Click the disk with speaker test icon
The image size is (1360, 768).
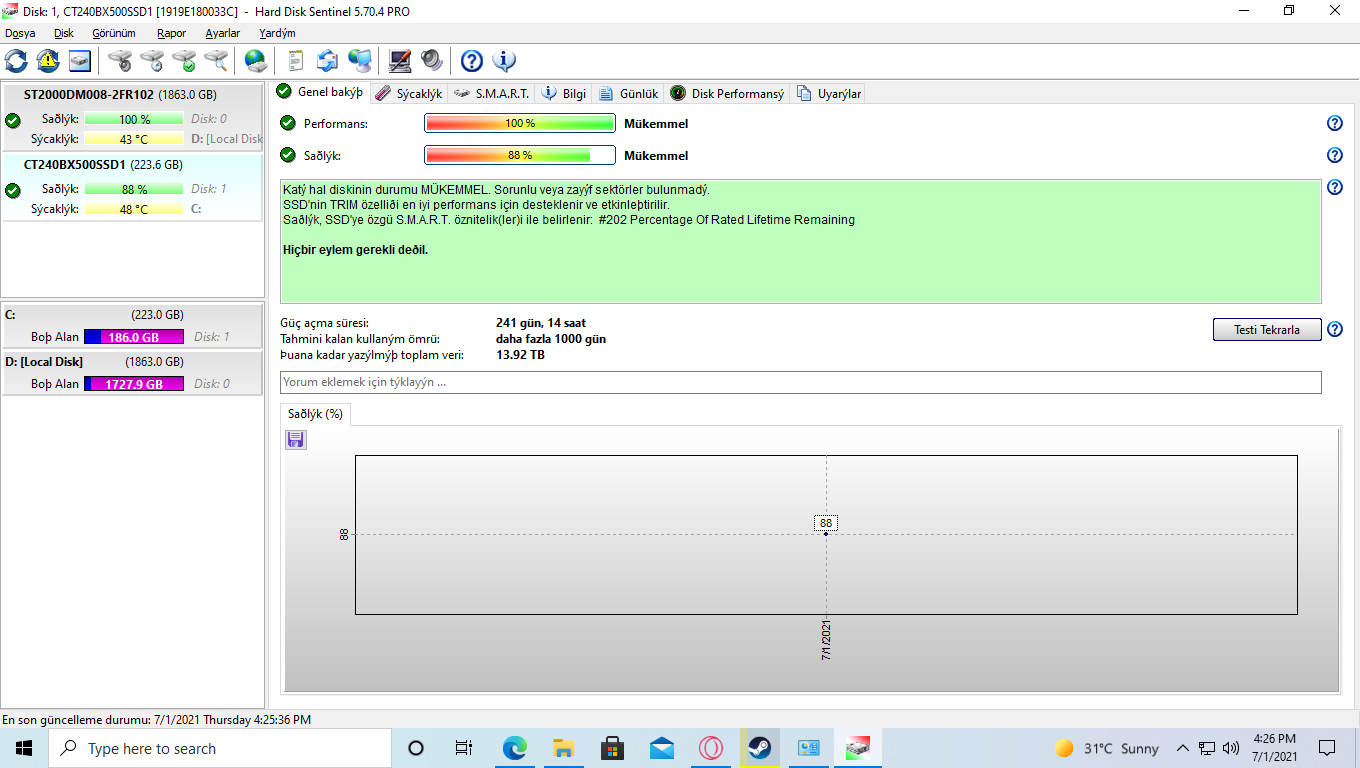click(120, 61)
